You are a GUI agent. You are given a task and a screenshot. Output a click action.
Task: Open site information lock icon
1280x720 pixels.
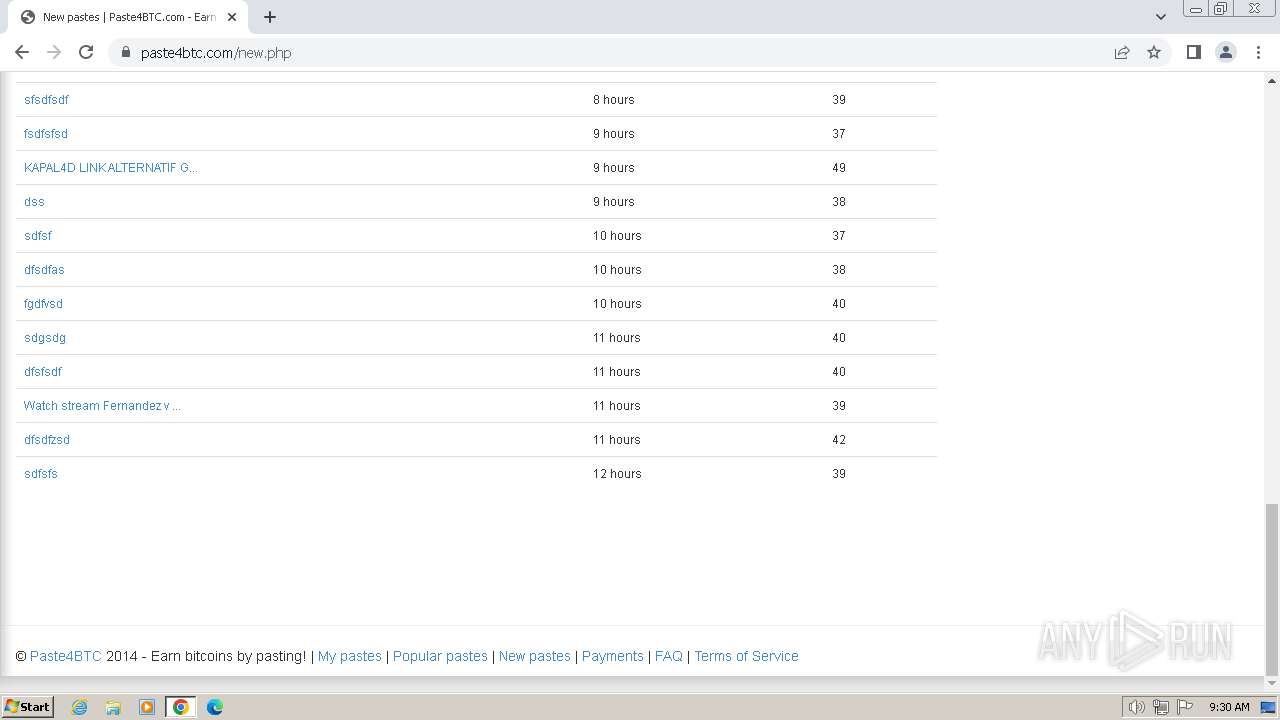click(x=126, y=52)
